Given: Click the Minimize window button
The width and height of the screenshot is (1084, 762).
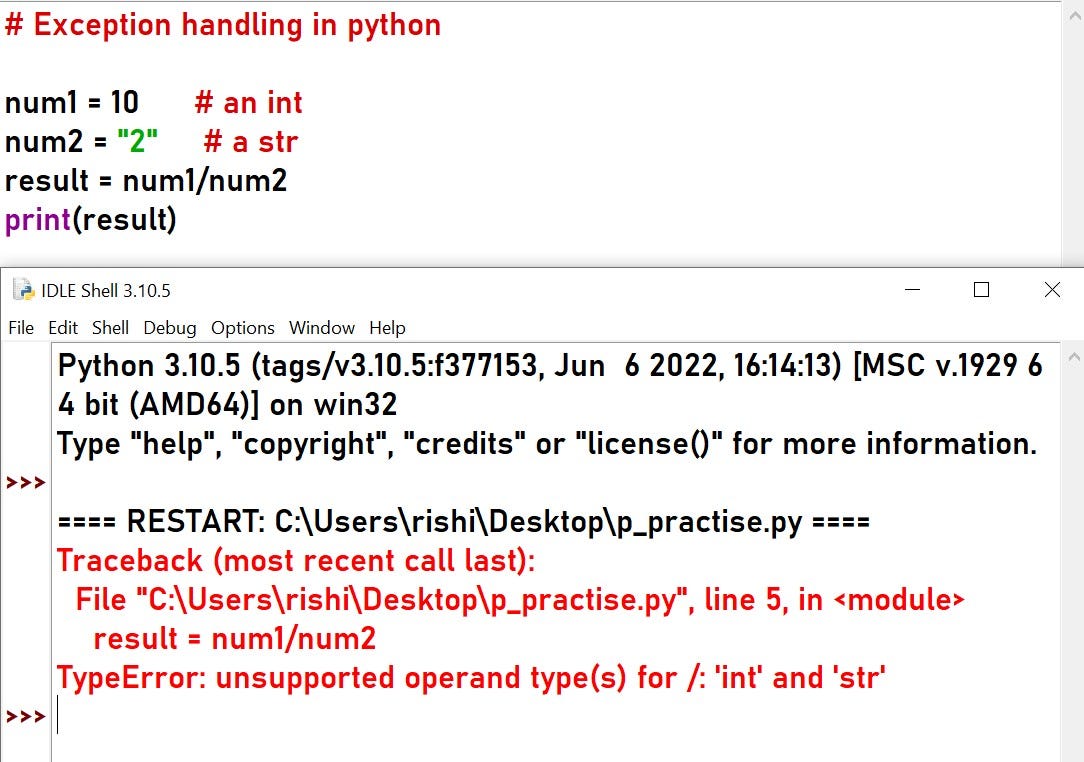Looking at the screenshot, I should pyautogui.click(x=912, y=290).
